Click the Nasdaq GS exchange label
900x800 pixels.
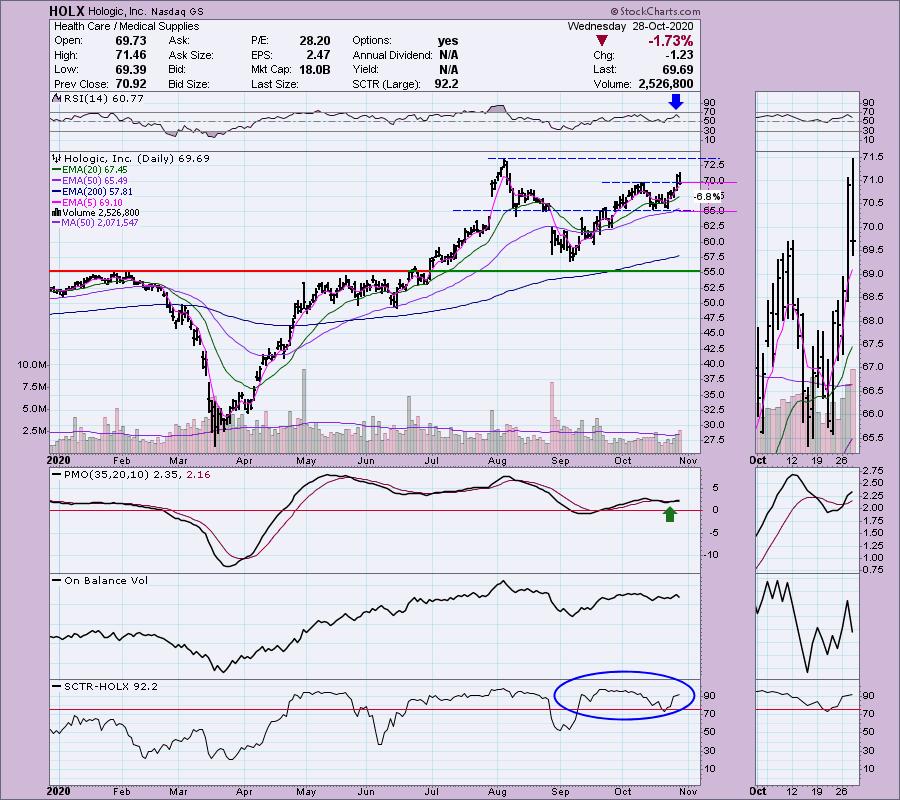point(176,11)
